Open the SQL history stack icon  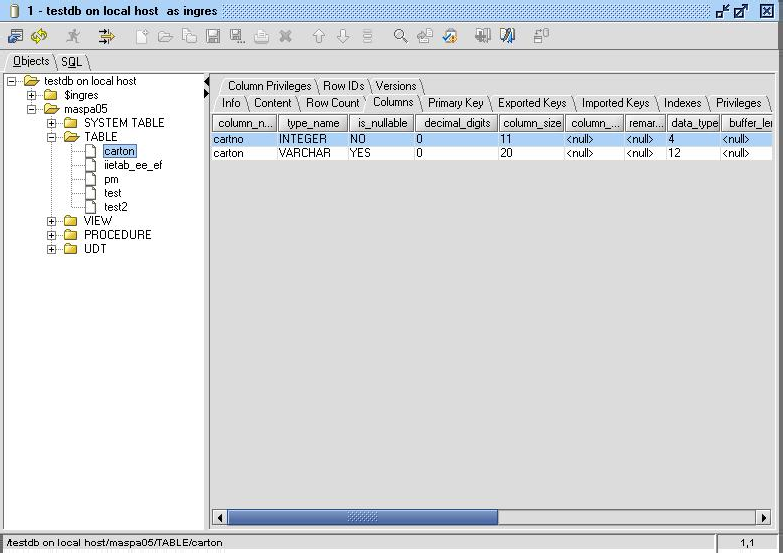[367, 36]
